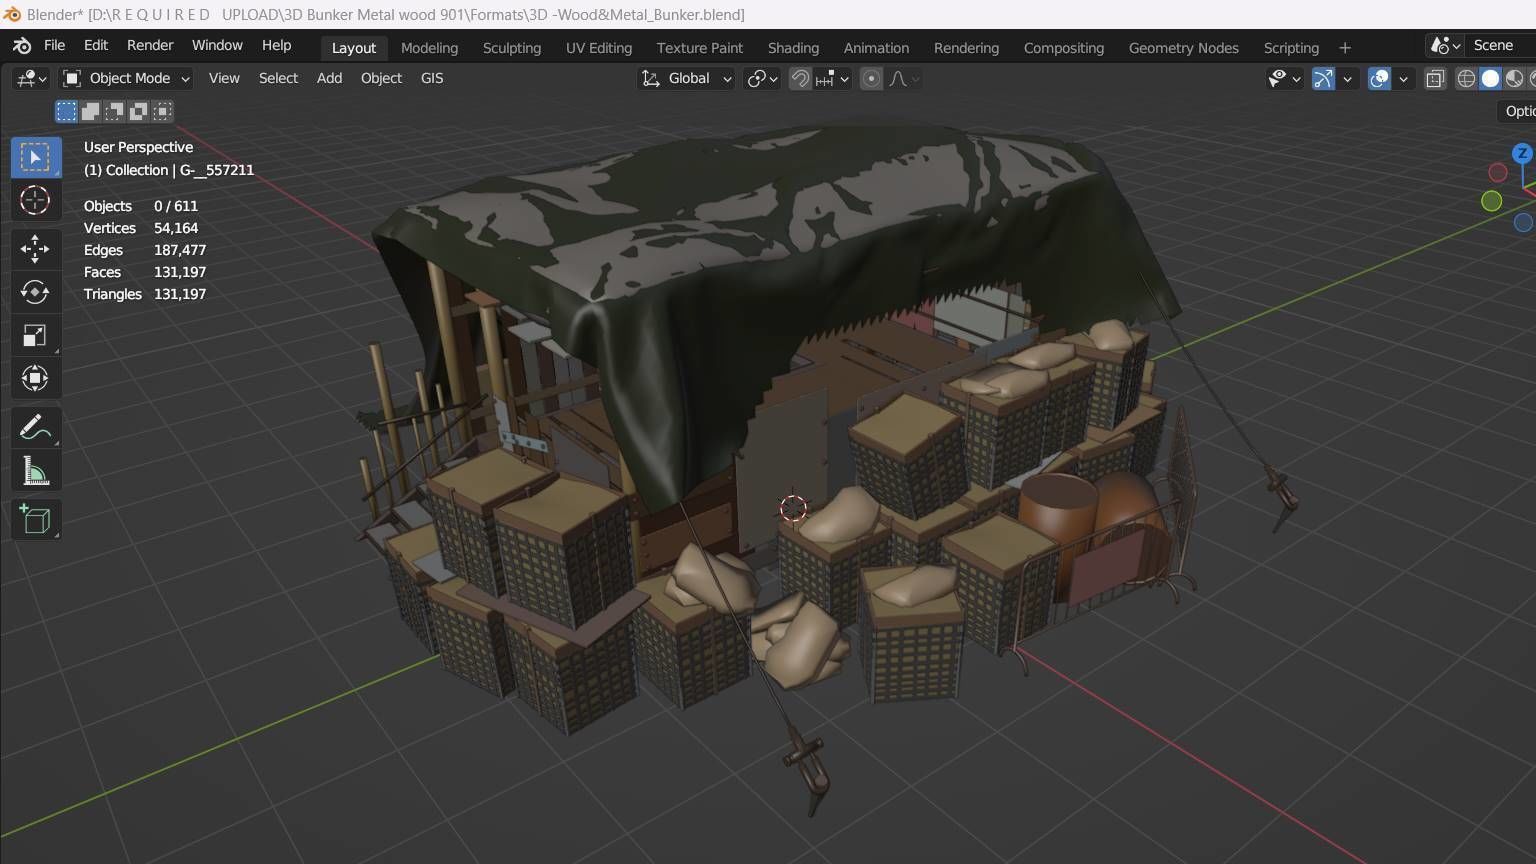The width and height of the screenshot is (1536, 864).
Task: Toggle X-ray mode
Action: (x=1435, y=78)
